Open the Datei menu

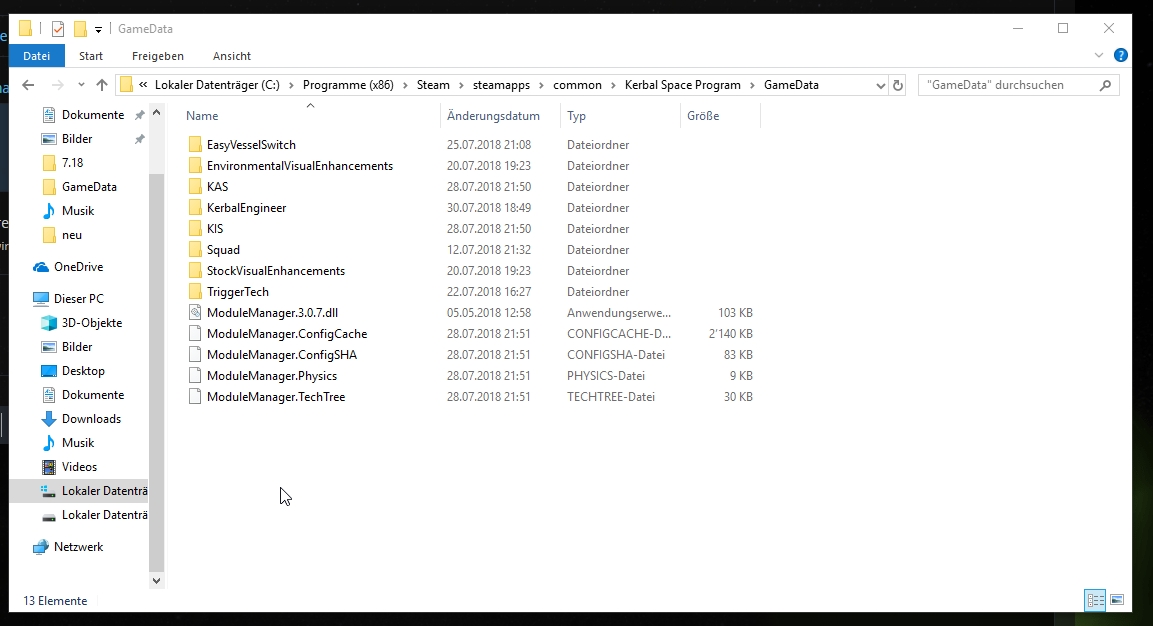(37, 56)
